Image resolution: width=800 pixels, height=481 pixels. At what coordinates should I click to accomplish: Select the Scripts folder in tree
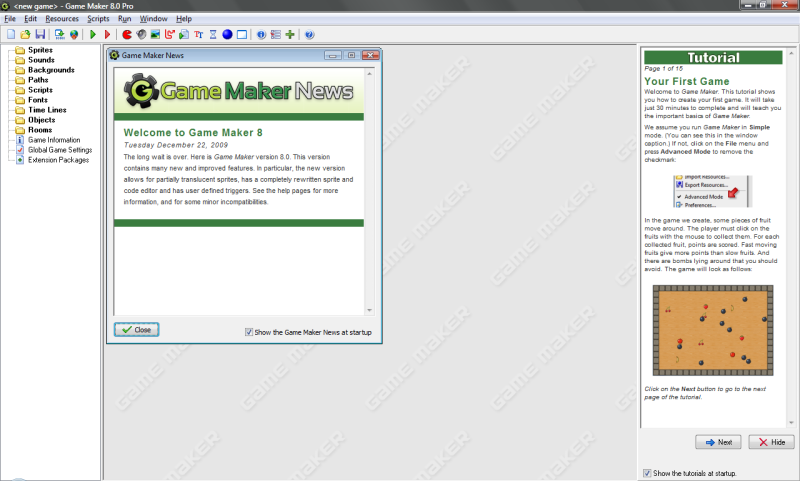[x=40, y=90]
